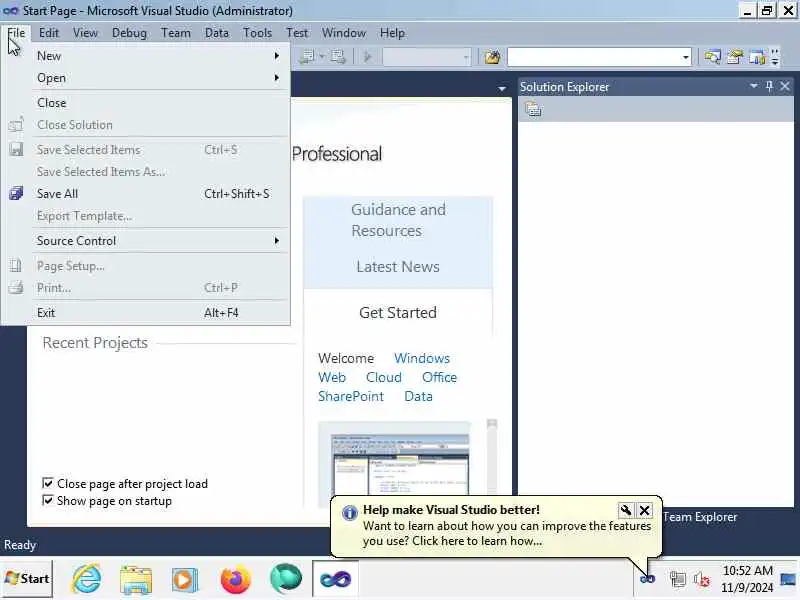Select the Guidance and Resources tab
Image resolution: width=800 pixels, height=600 pixels.
(398, 220)
